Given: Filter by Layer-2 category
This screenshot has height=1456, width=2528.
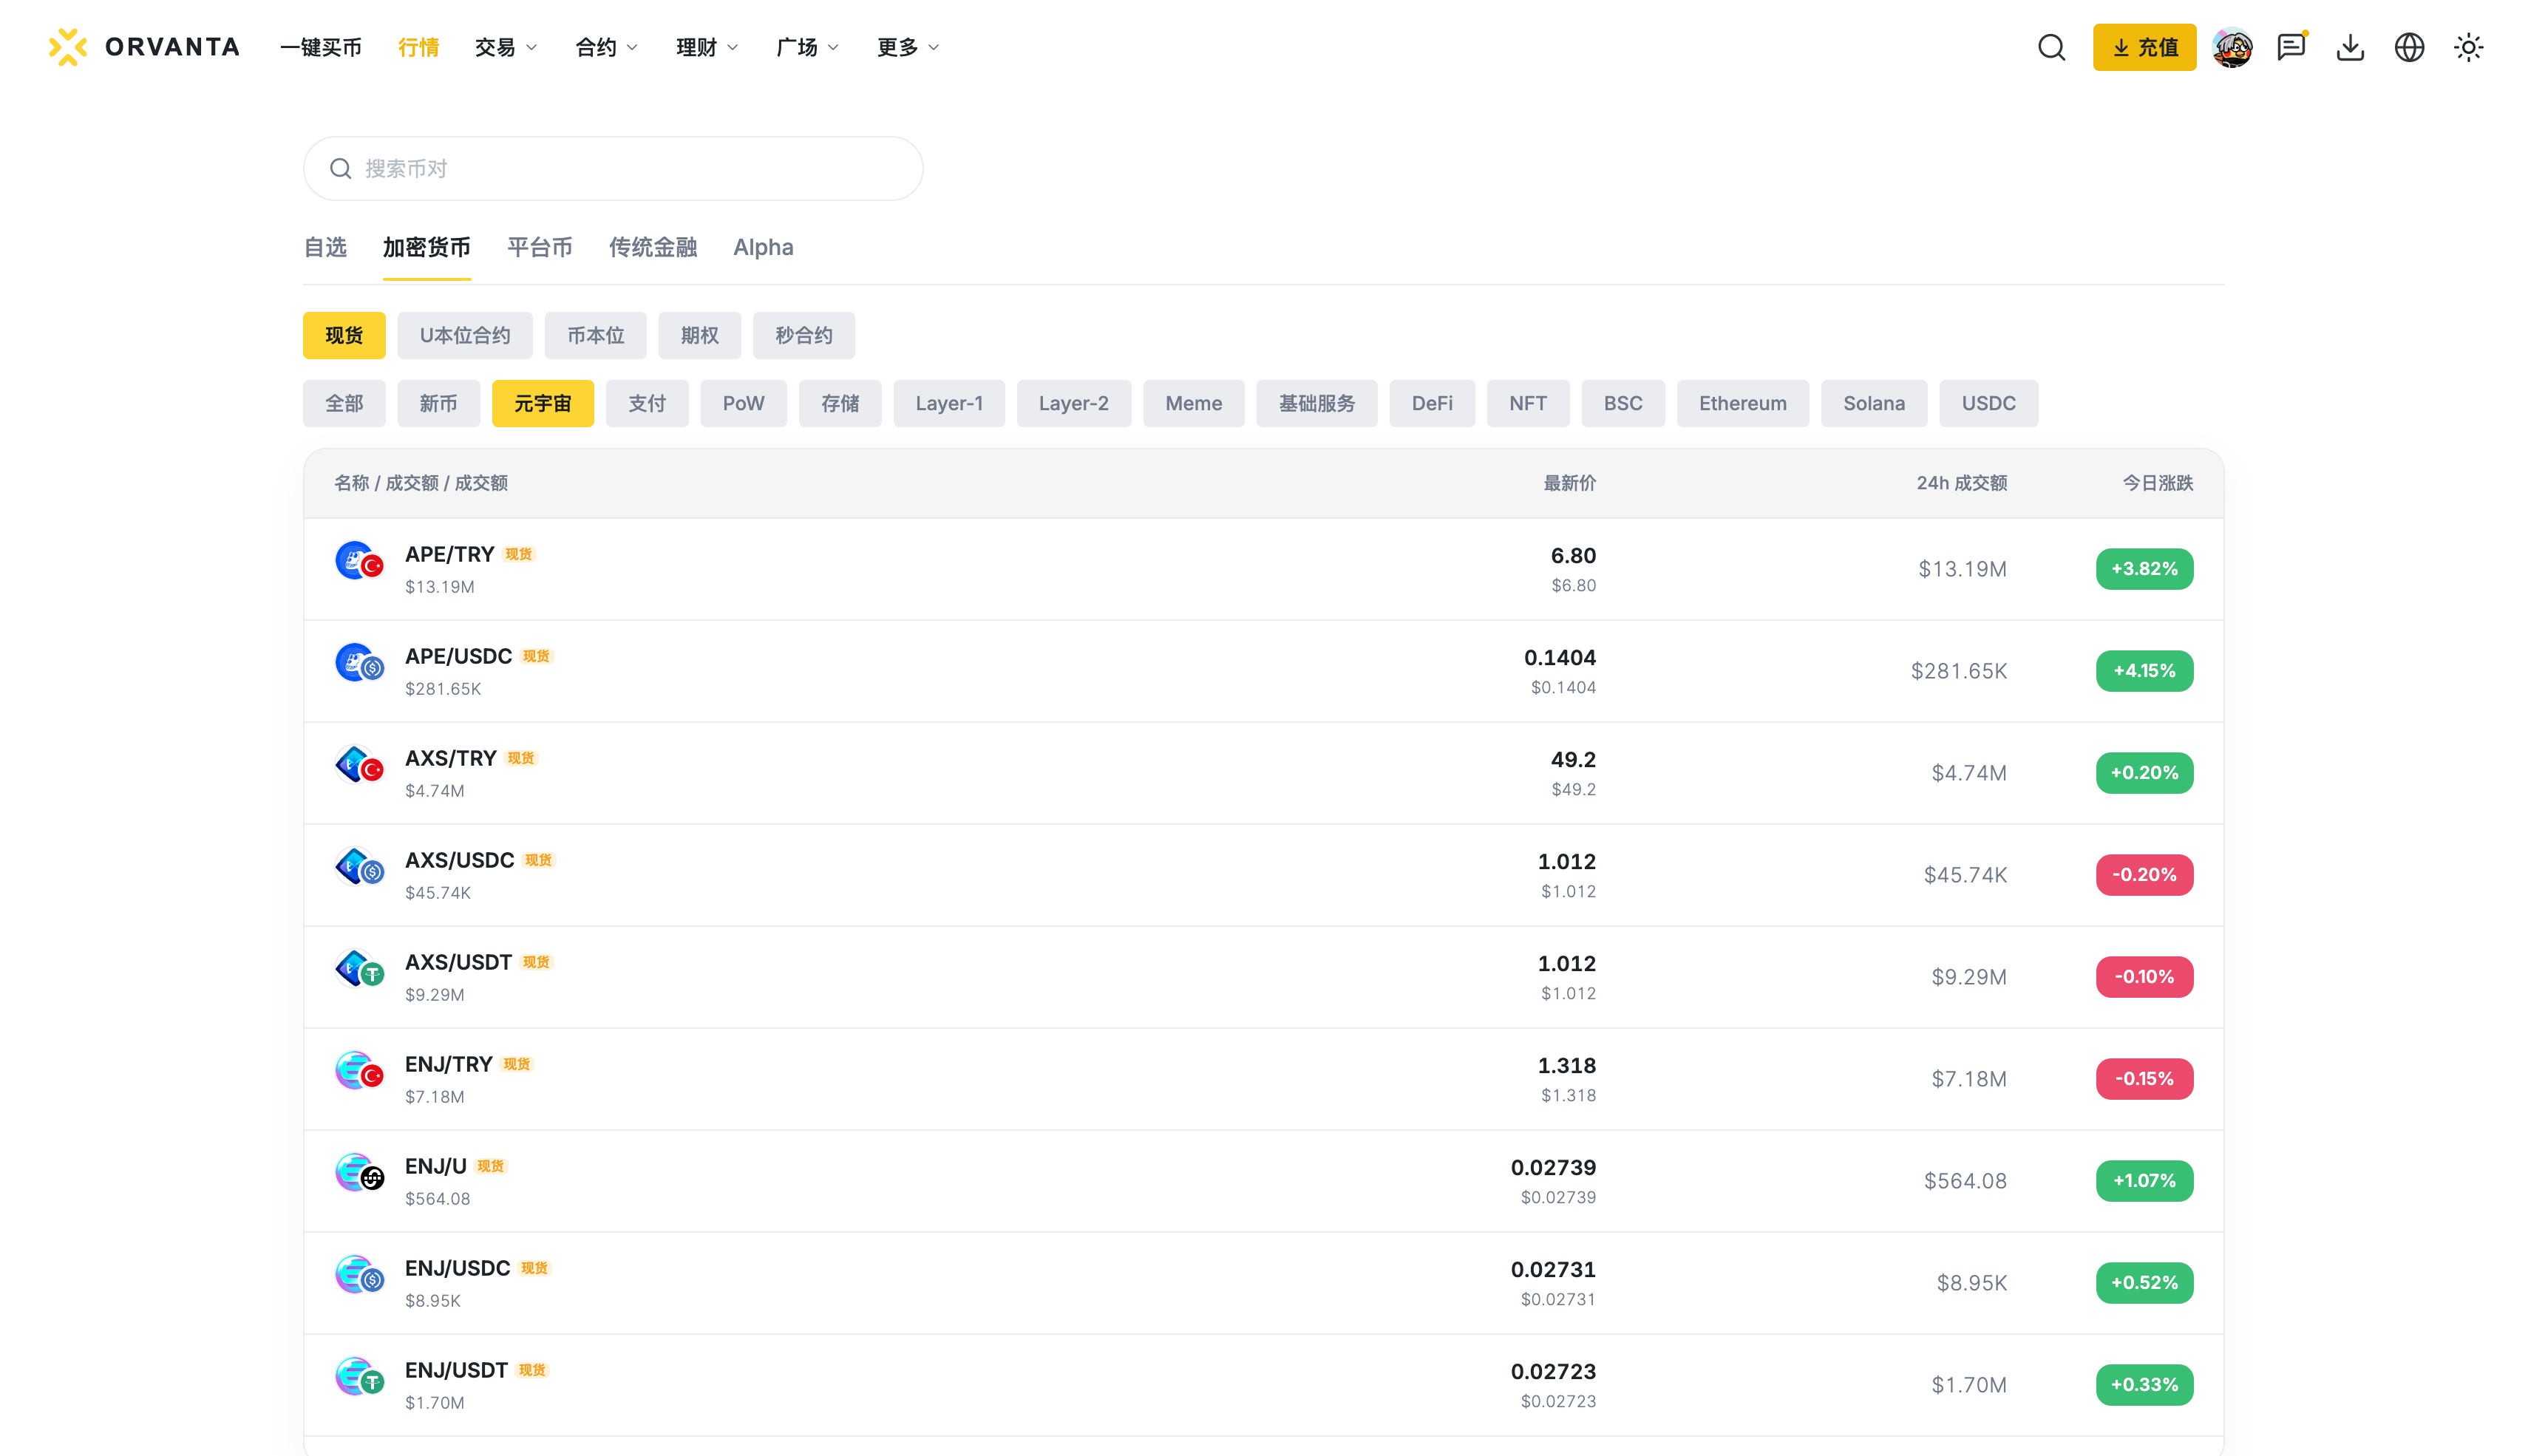Looking at the screenshot, I should pos(1074,403).
